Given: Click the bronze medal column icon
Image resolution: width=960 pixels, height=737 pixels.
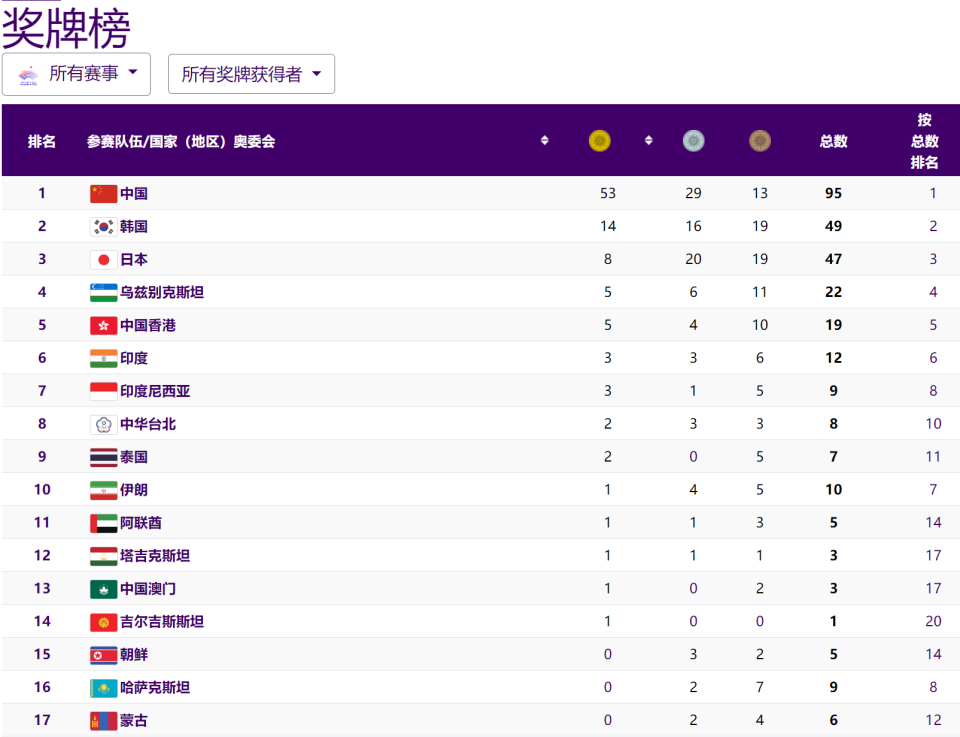Looking at the screenshot, I should (x=760, y=141).
